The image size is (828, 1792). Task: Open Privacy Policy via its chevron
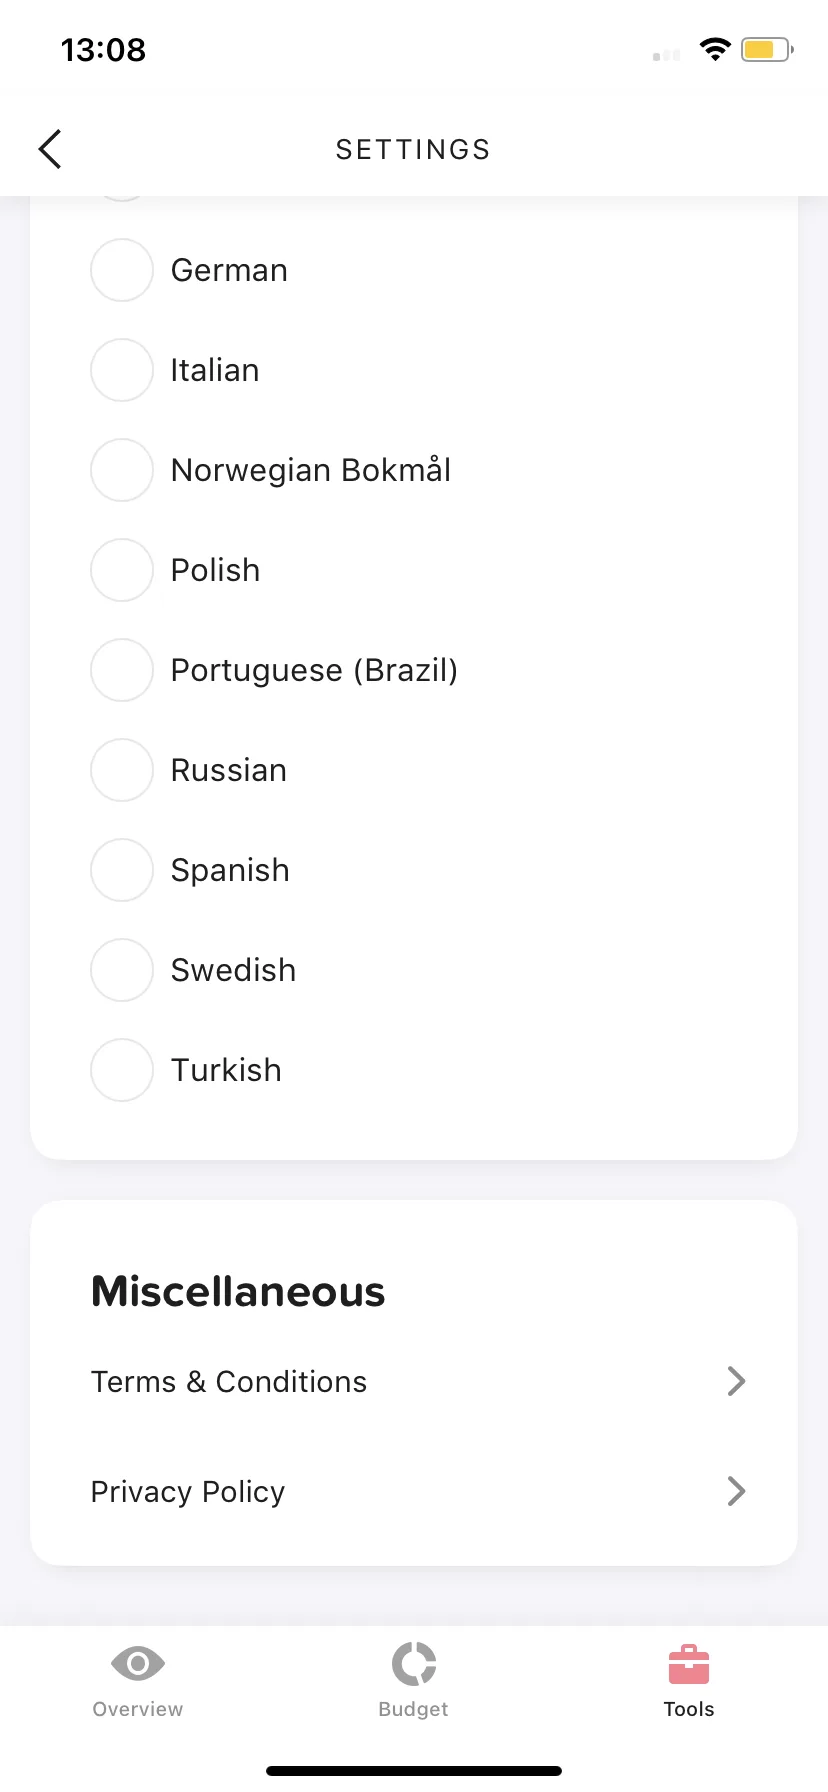737,1491
